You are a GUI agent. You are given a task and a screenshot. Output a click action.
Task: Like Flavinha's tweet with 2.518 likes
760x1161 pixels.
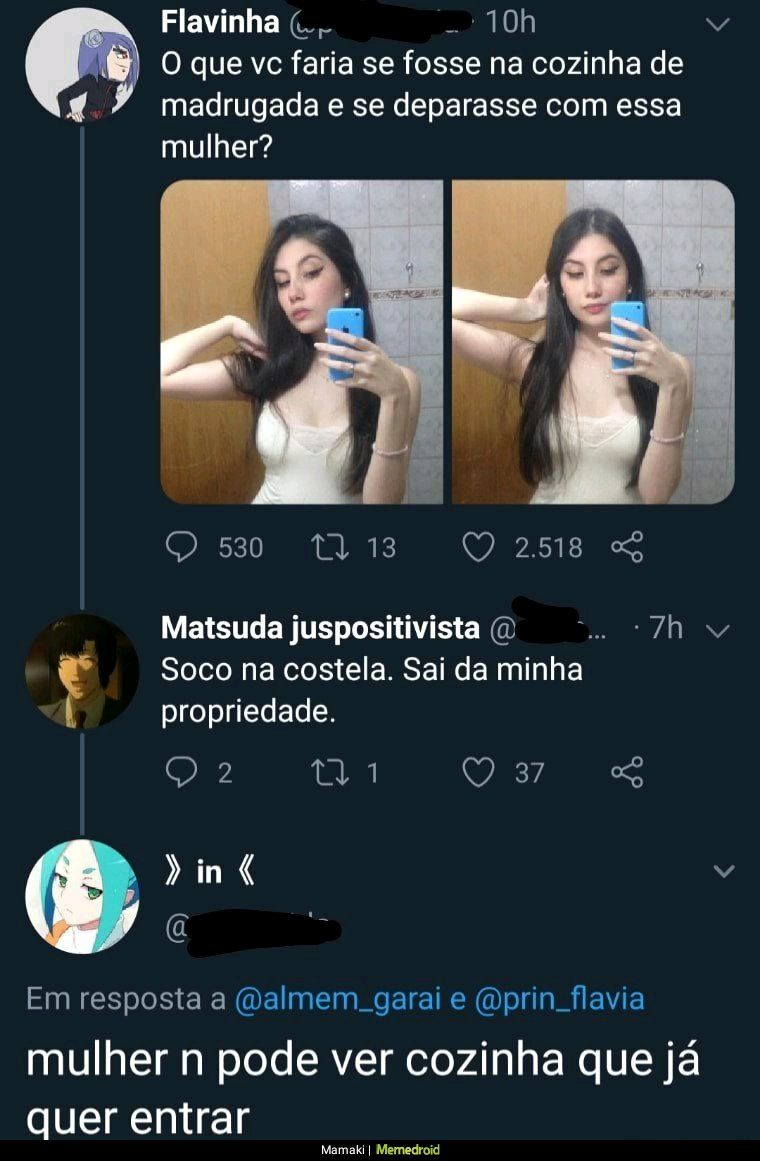coord(478,547)
